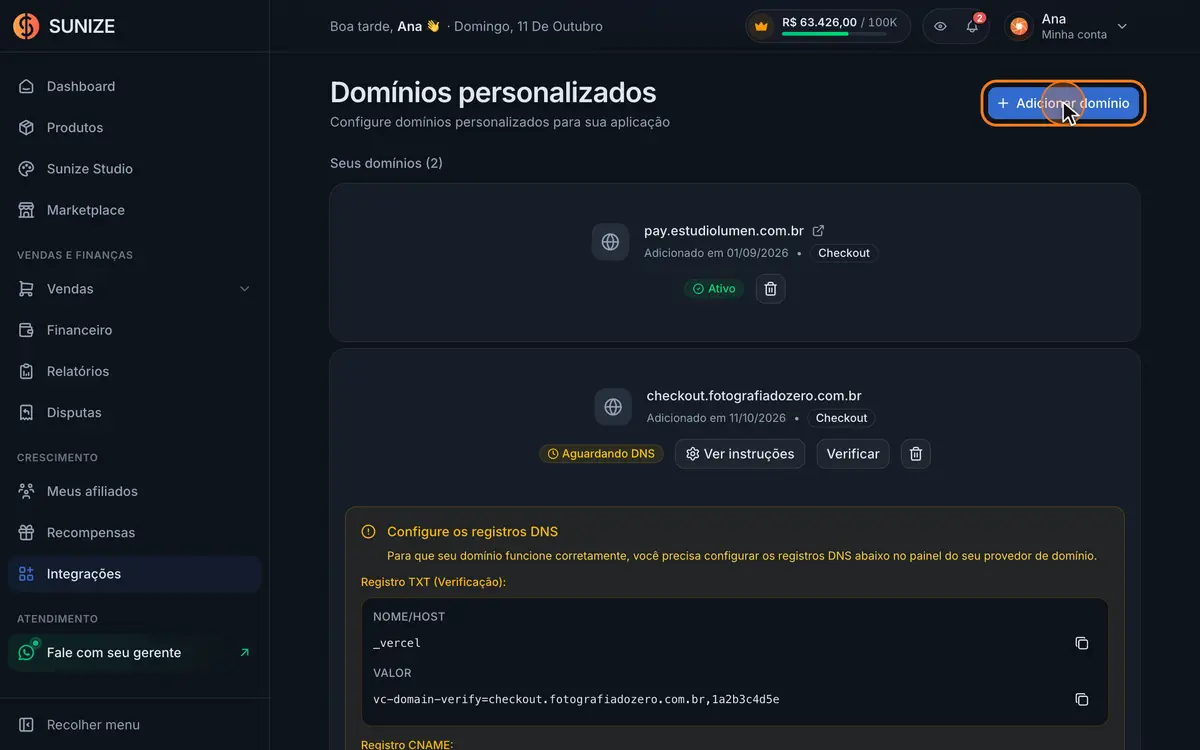Click external arrow beside Fale com seu gerente

pyautogui.click(x=245, y=653)
